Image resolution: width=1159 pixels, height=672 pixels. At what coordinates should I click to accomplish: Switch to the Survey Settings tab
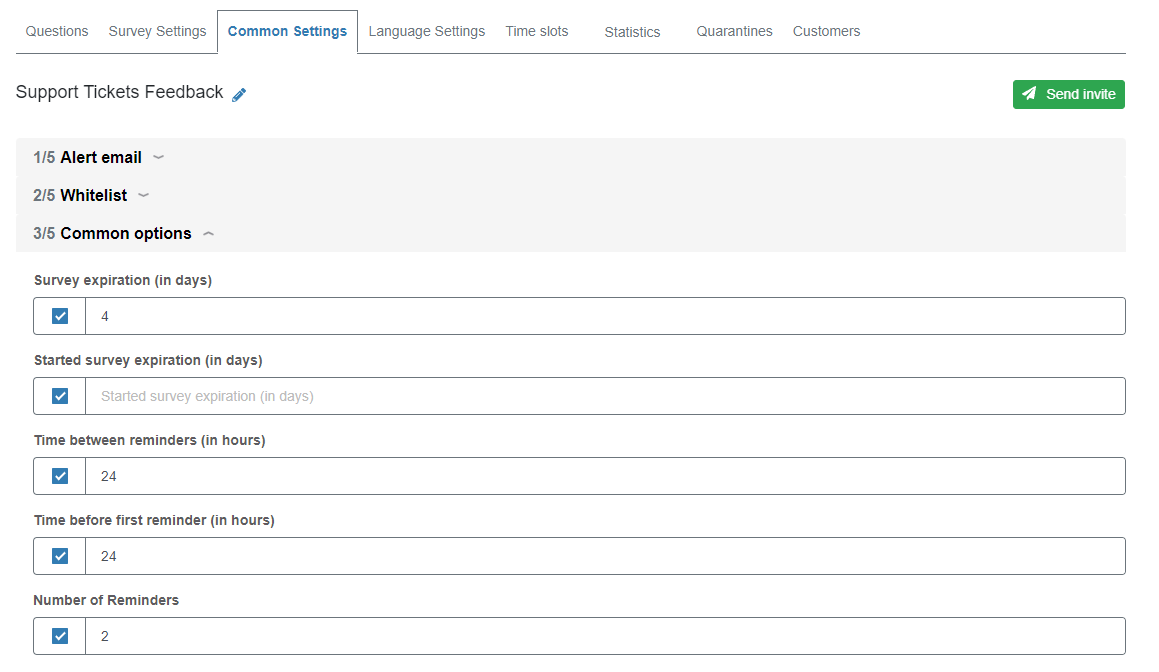(x=157, y=31)
